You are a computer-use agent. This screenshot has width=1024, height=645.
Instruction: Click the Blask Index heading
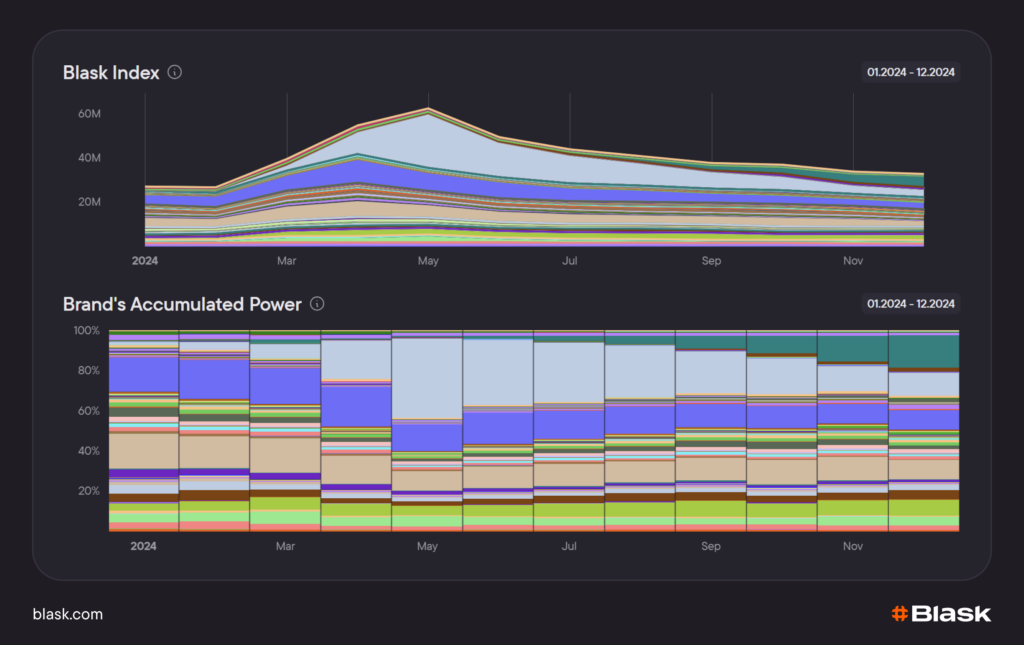(x=111, y=72)
